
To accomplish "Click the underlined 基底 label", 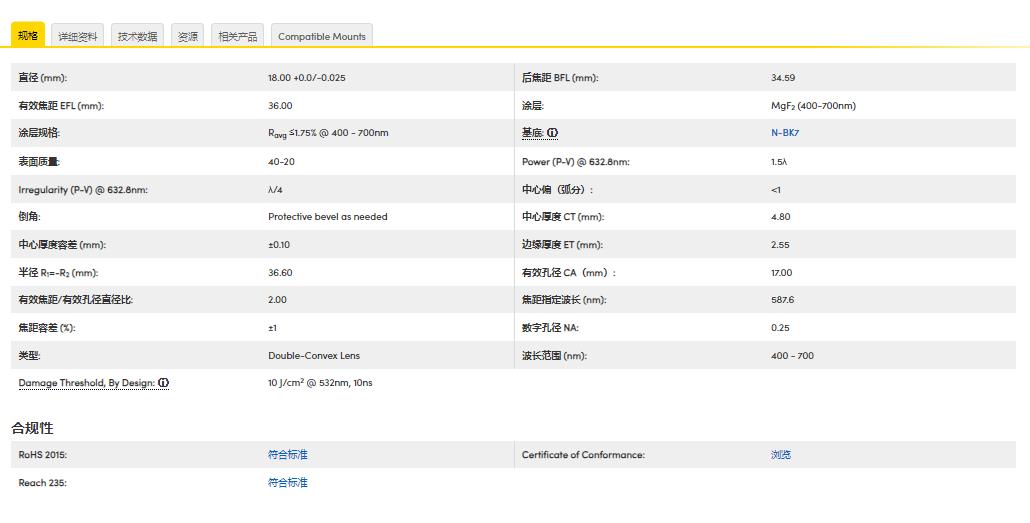I will point(532,133).
